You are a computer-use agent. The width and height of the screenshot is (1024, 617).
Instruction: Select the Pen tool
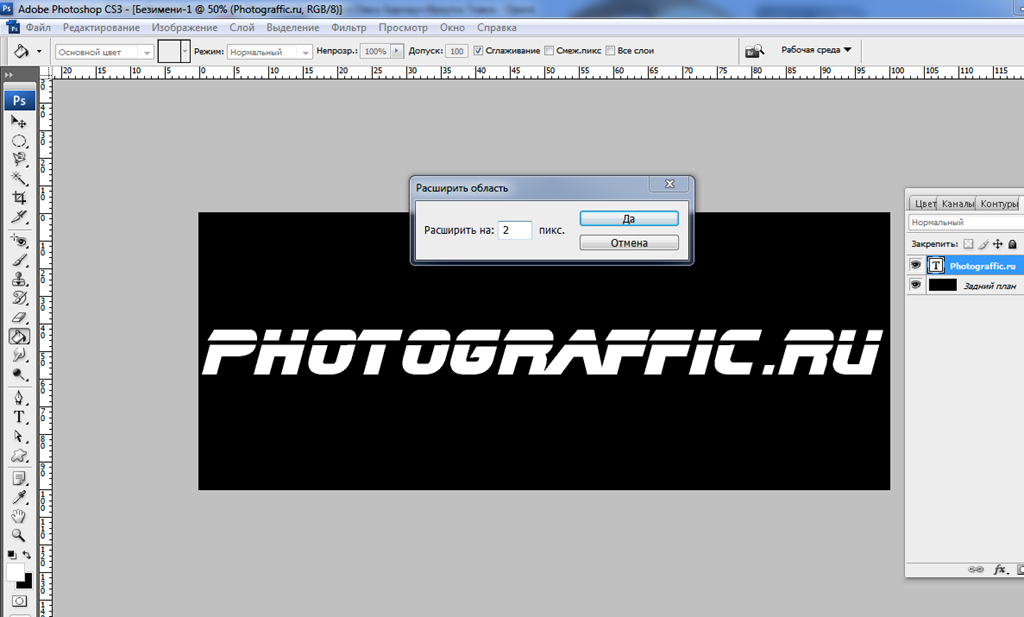pos(19,398)
